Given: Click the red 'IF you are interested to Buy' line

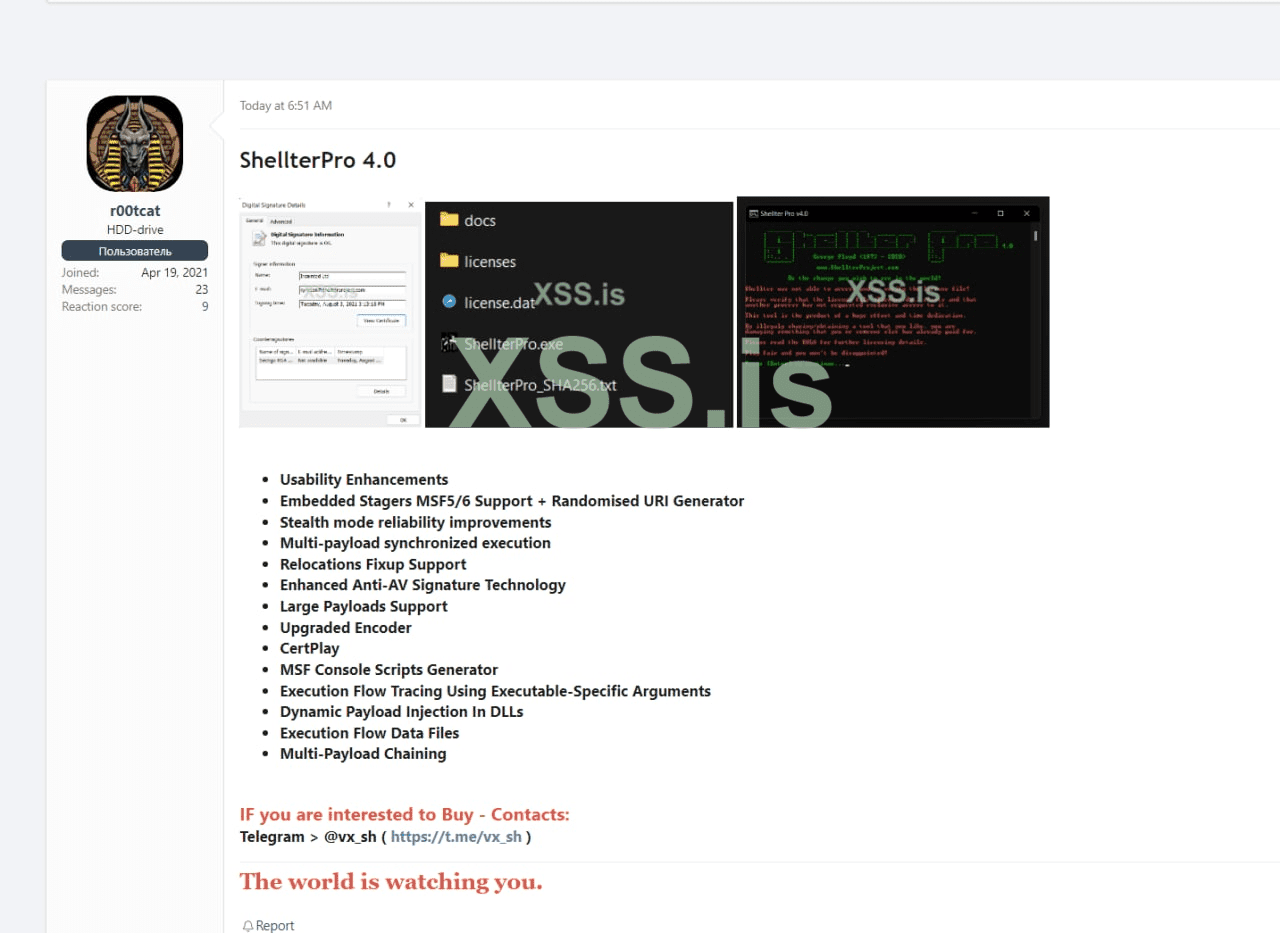Looking at the screenshot, I should 405,814.
